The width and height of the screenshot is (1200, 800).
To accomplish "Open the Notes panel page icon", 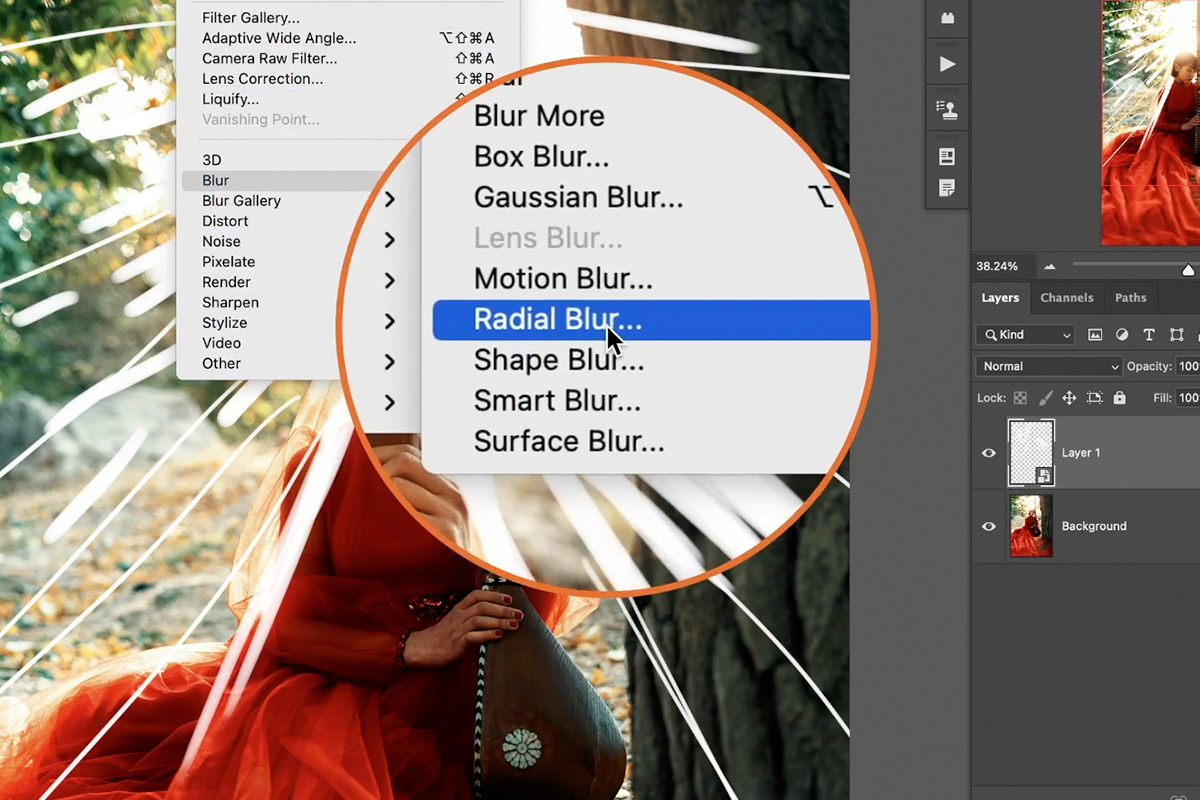I will (x=948, y=188).
